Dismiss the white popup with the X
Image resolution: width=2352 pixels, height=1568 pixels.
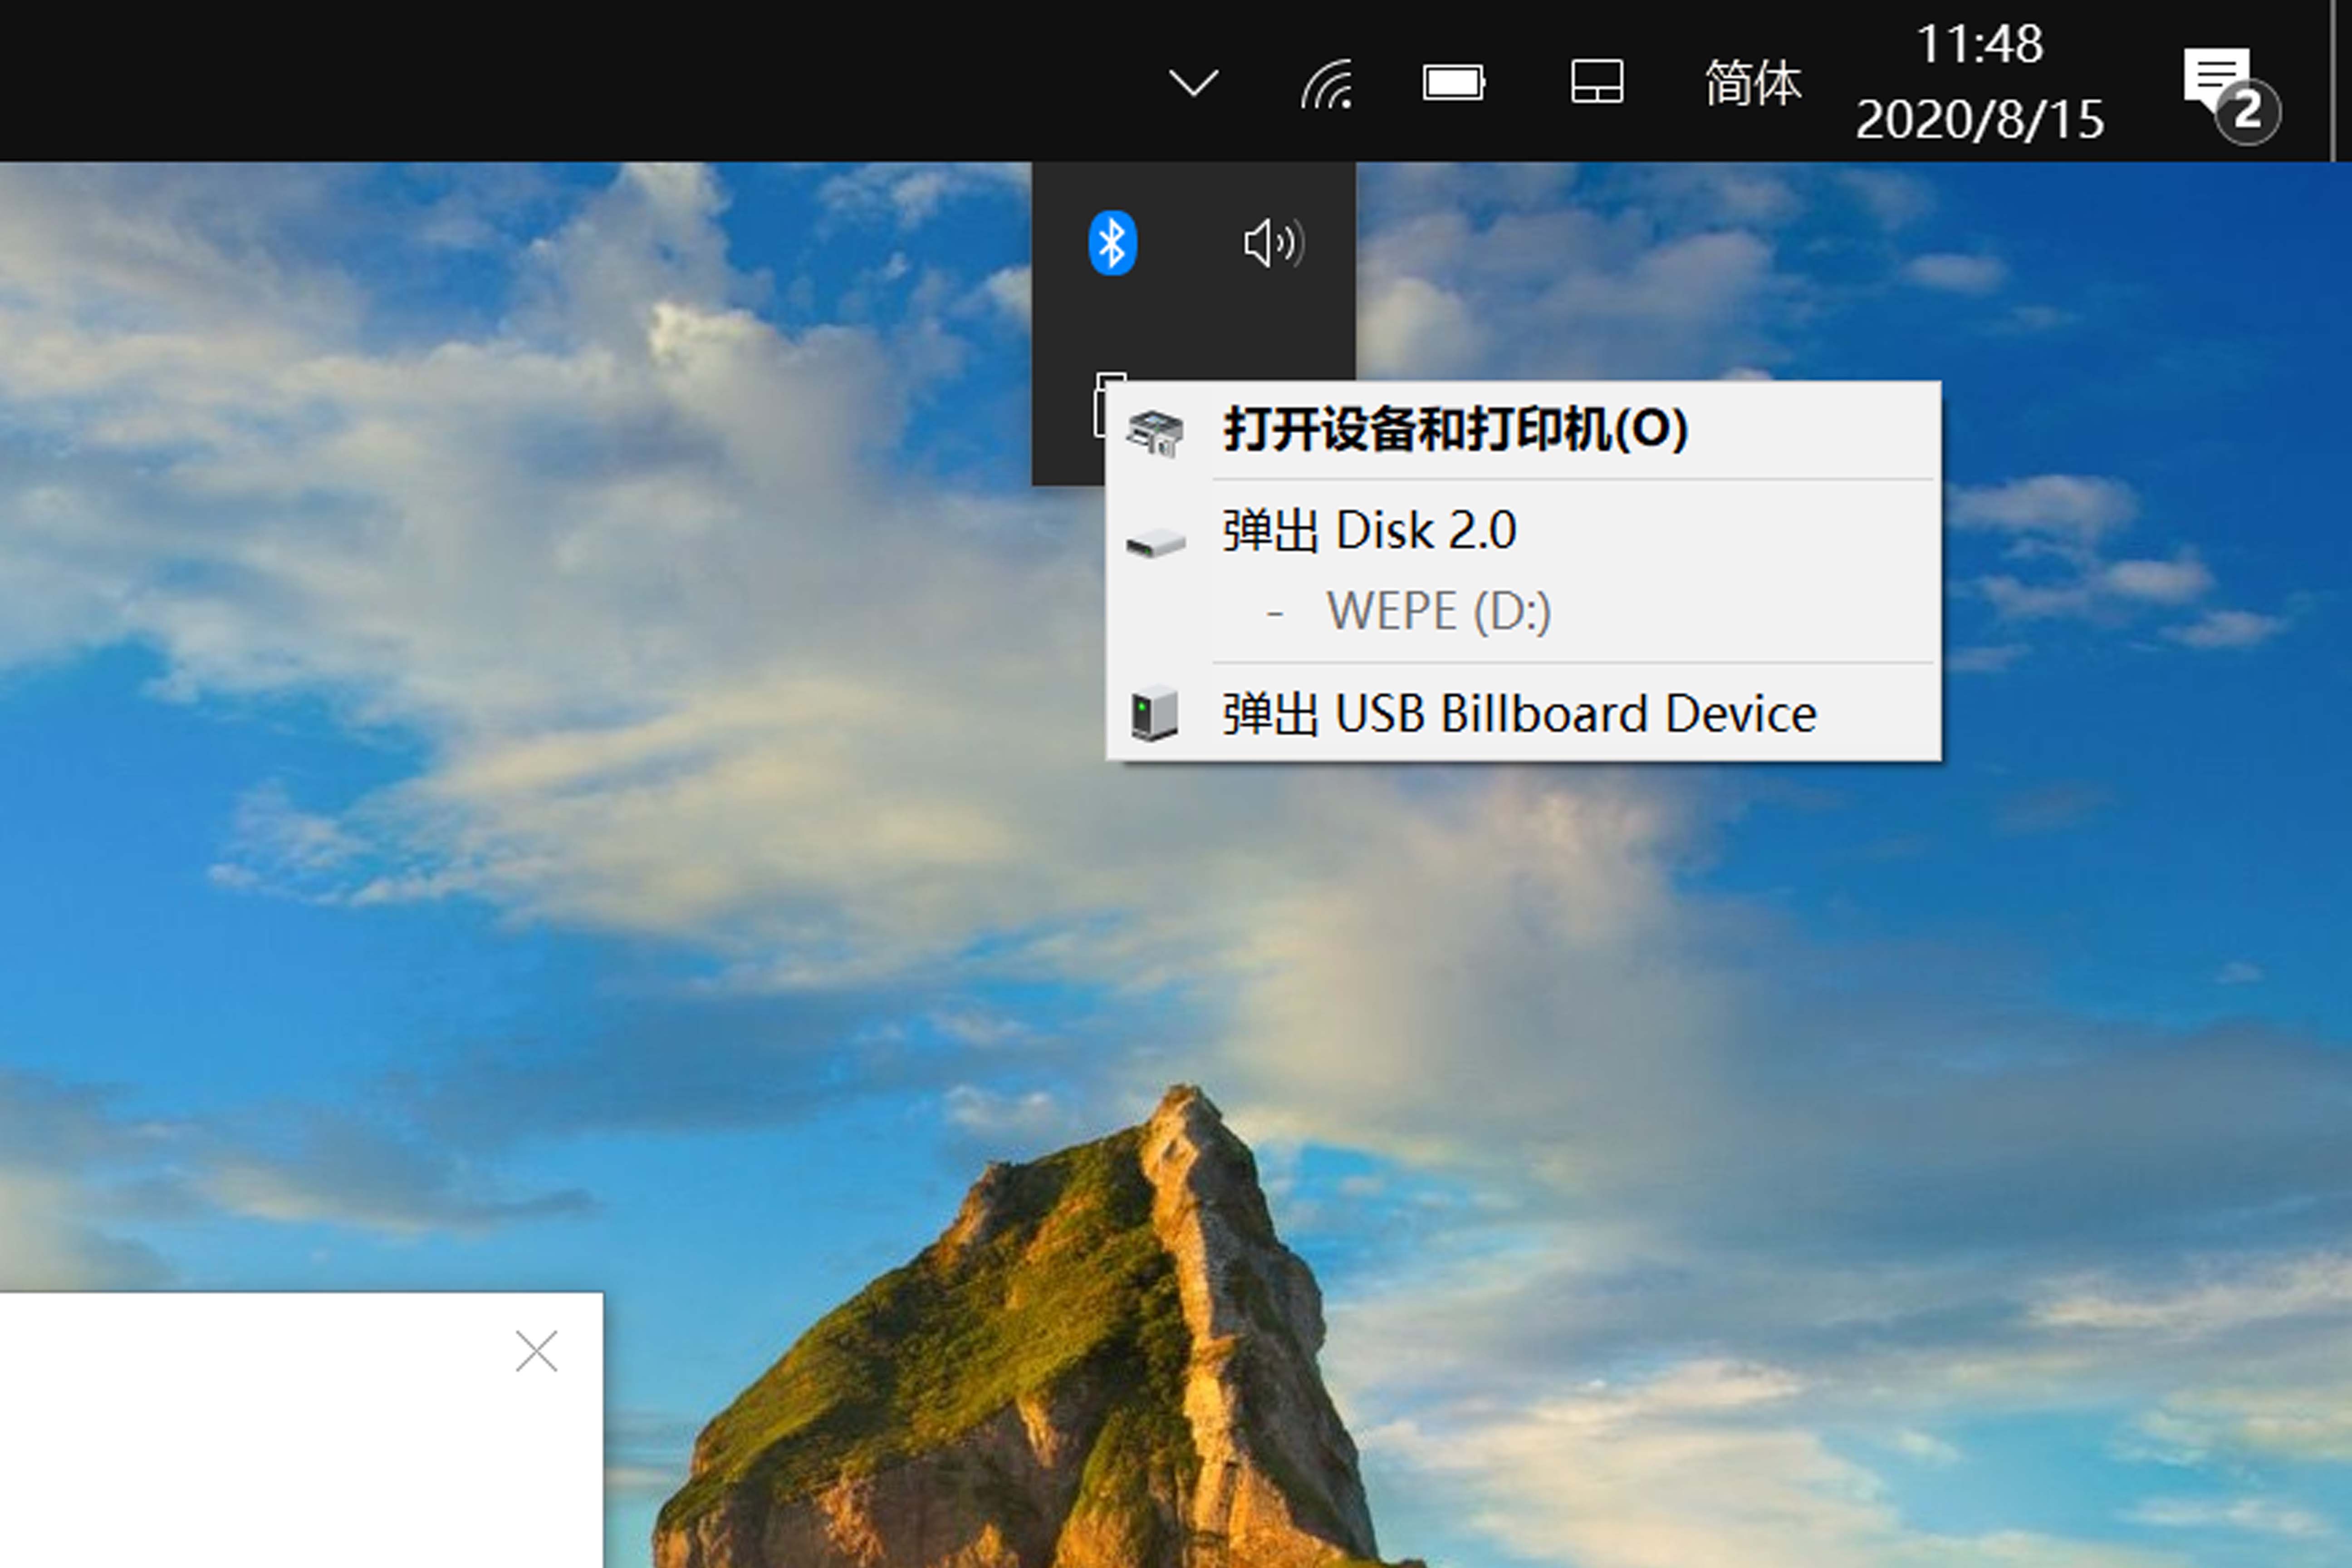coord(536,1351)
